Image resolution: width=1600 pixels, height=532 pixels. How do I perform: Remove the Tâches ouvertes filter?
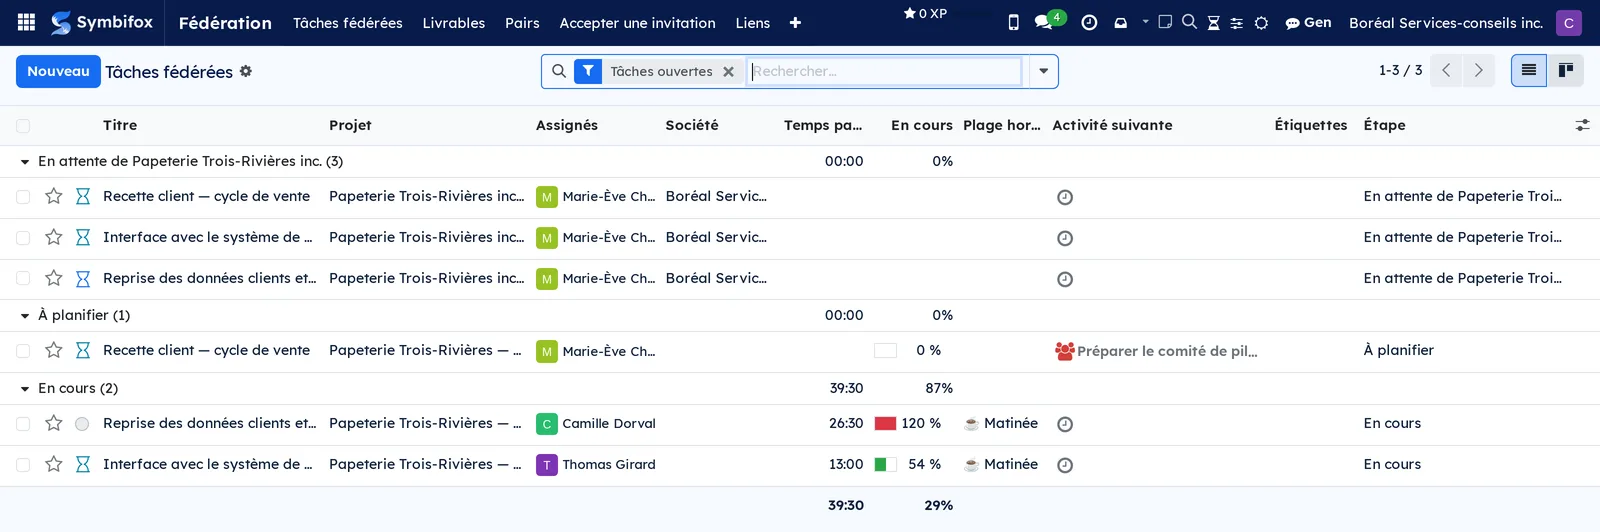(729, 72)
